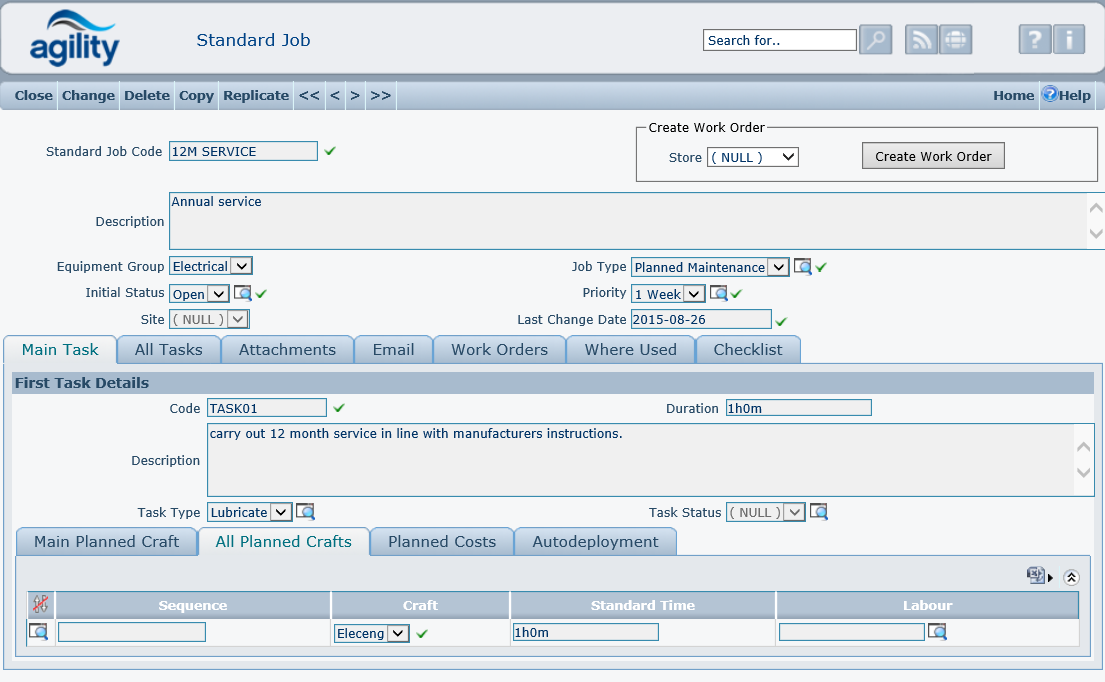This screenshot has width=1105, height=682.
Task: Open the Store dropdown
Action: pyautogui.click(x=752, y=157)
